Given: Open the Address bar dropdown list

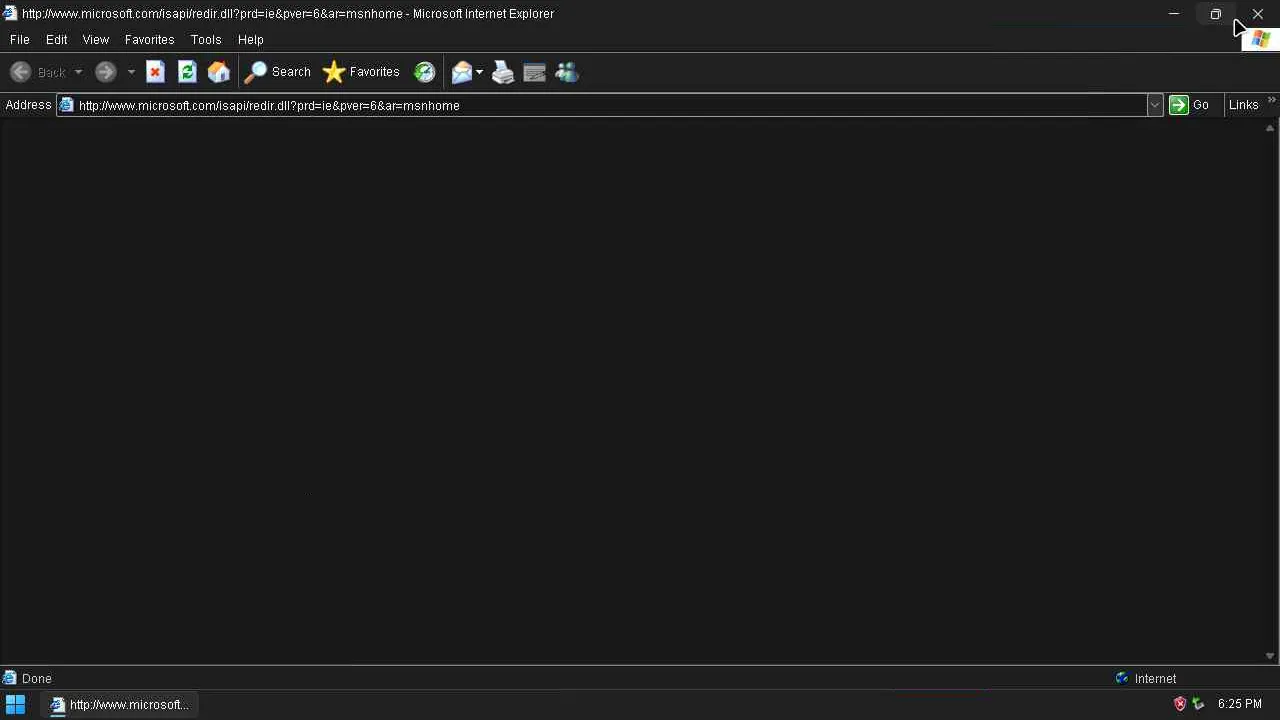Looking at the screenshot, I should [1155, 105].
